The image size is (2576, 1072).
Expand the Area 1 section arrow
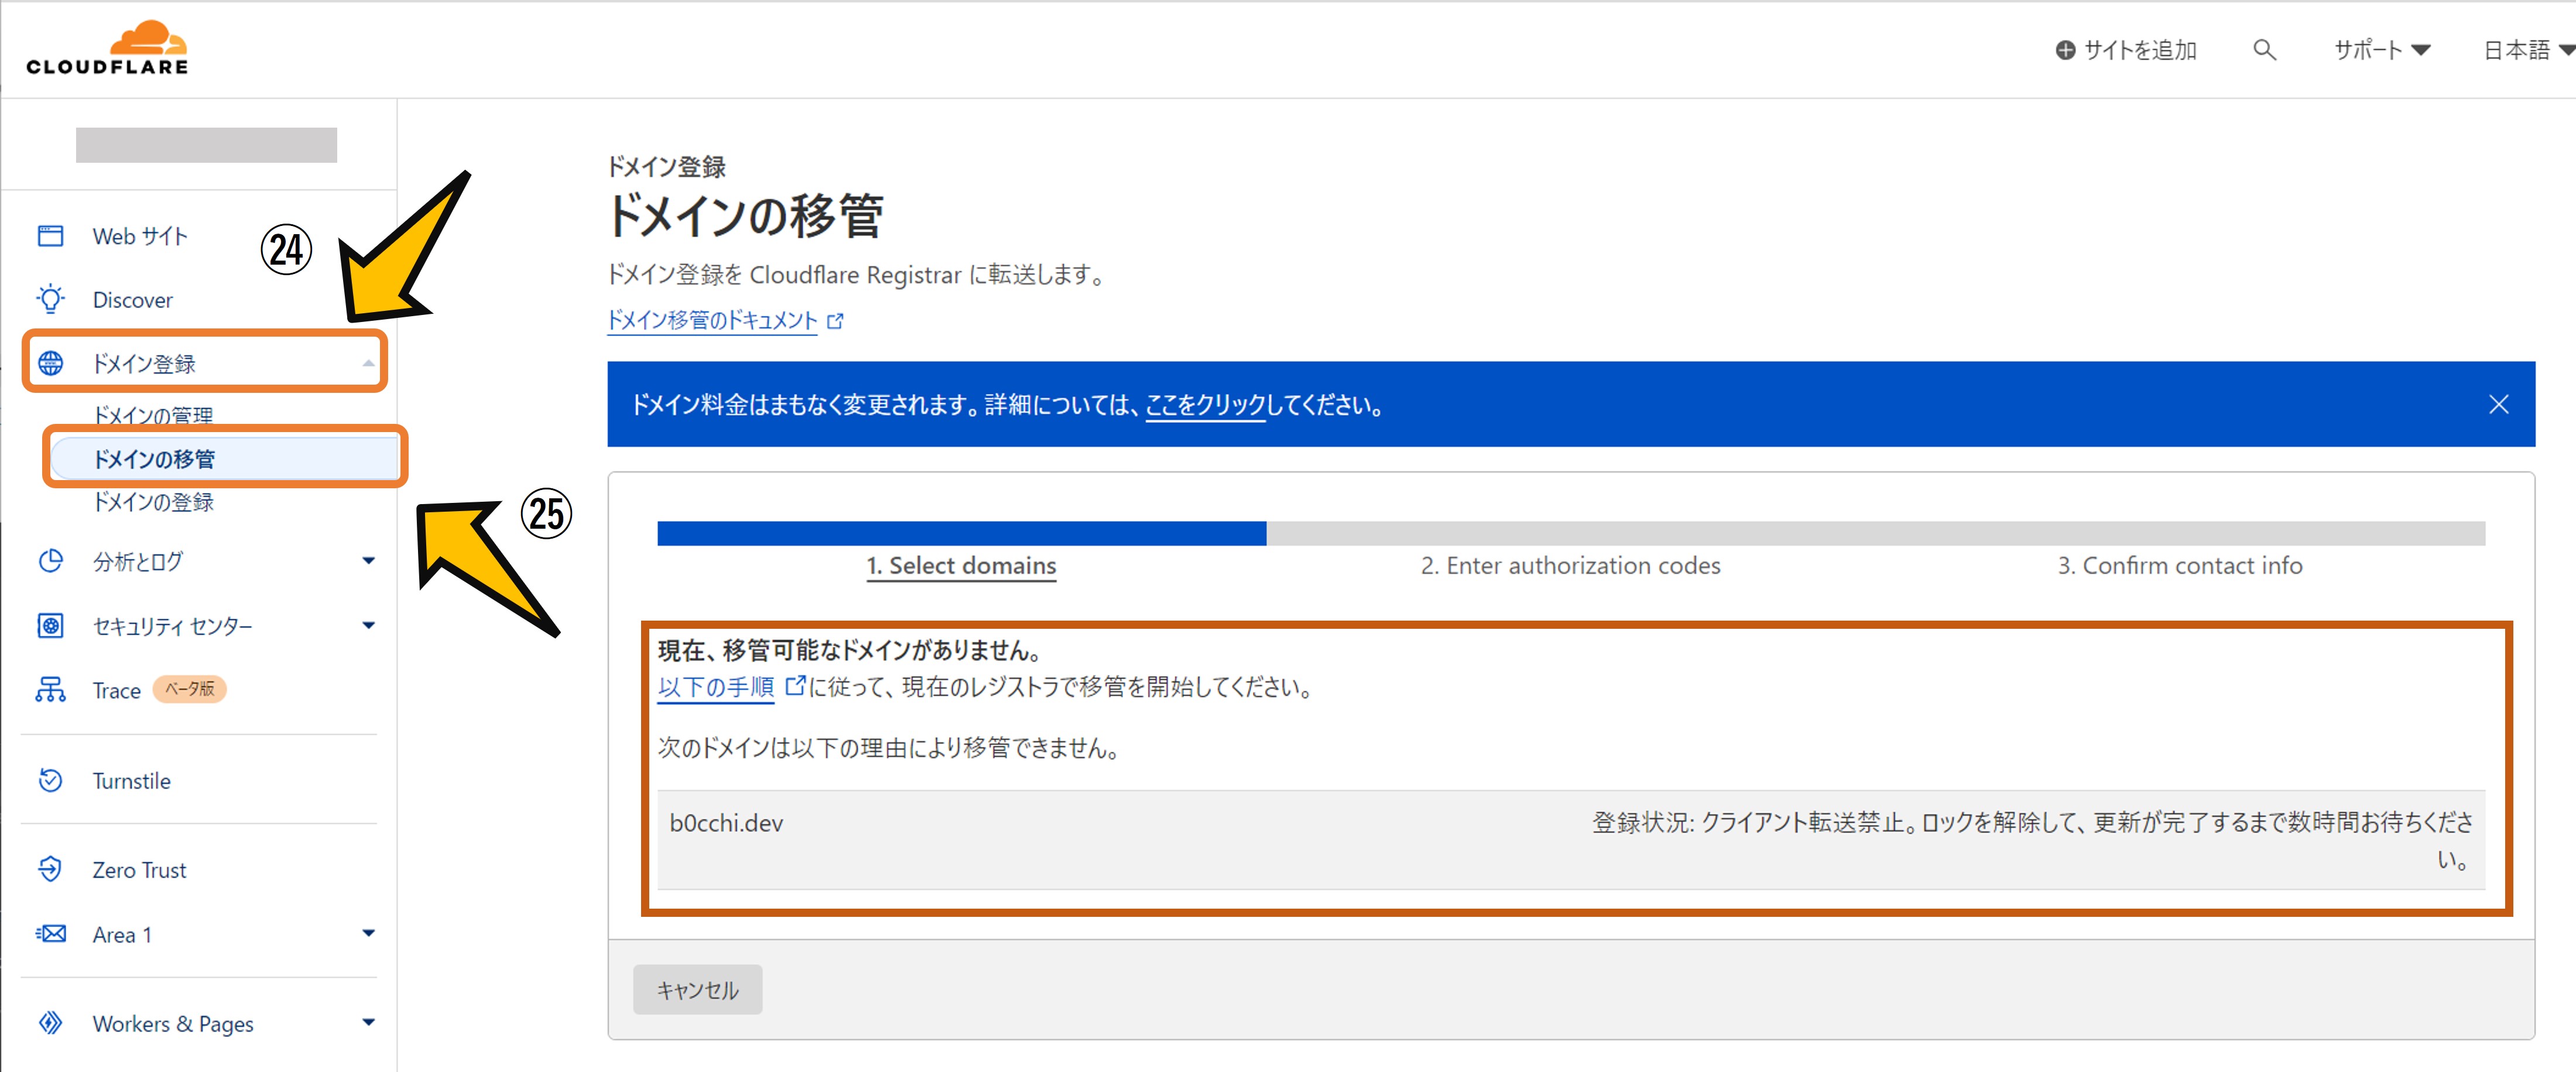click(368, 934)
